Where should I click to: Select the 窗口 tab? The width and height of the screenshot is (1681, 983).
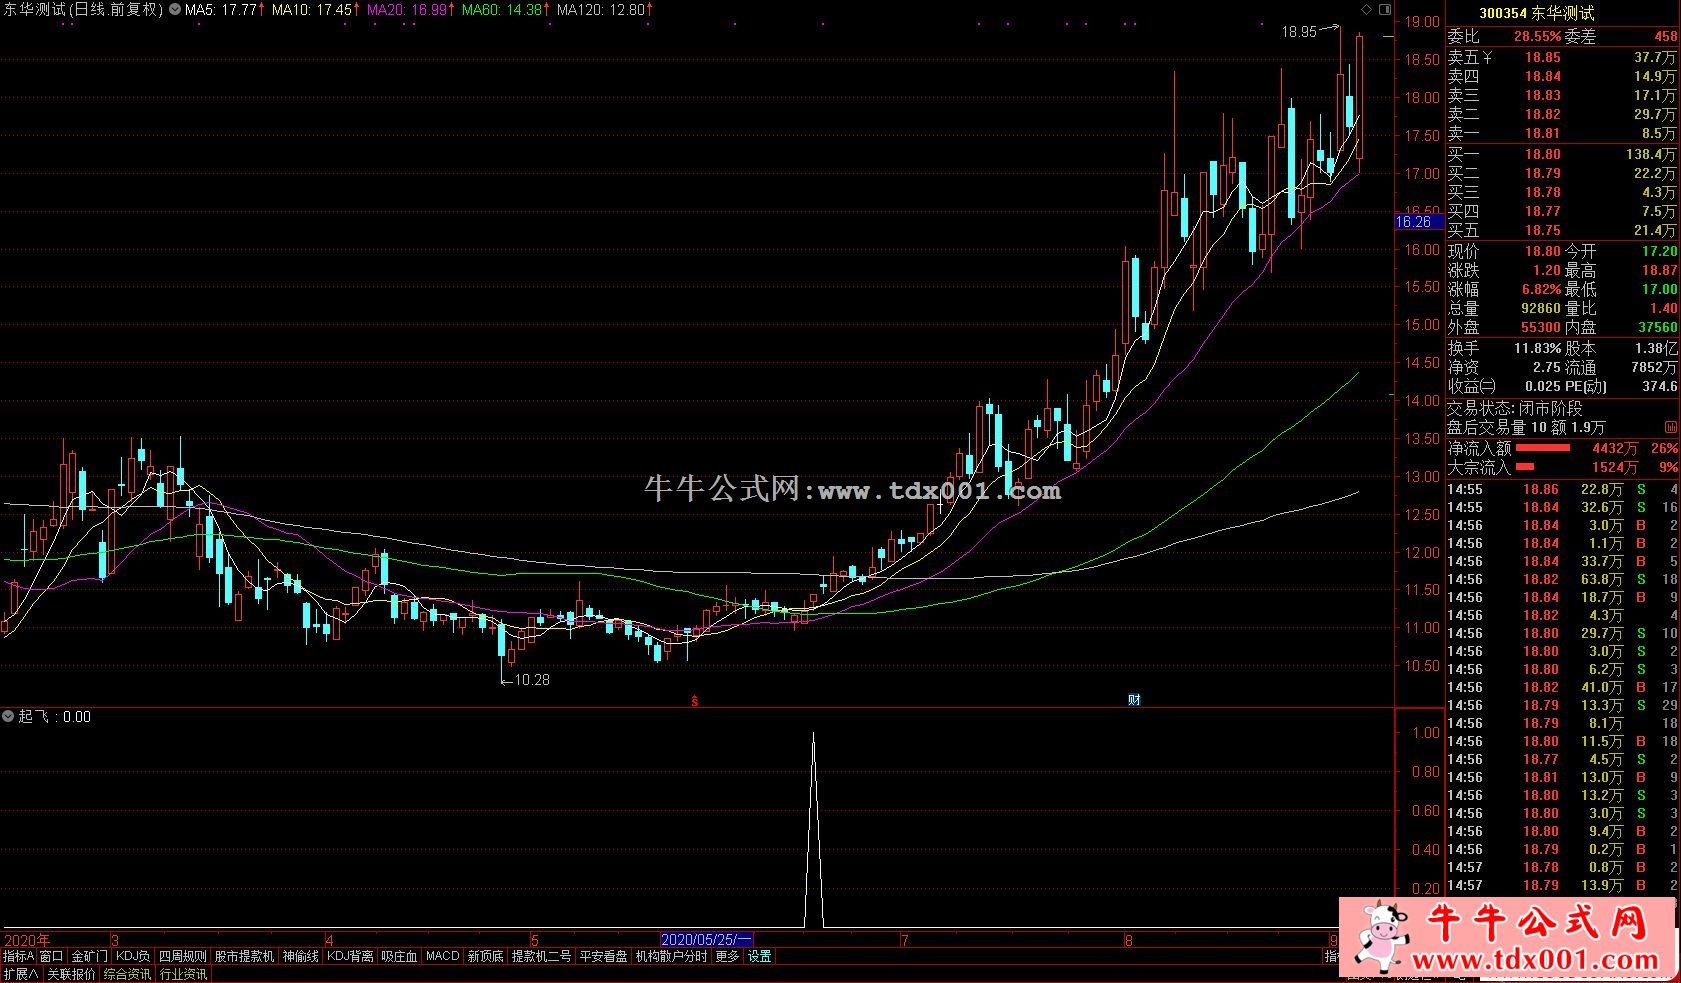51,957
